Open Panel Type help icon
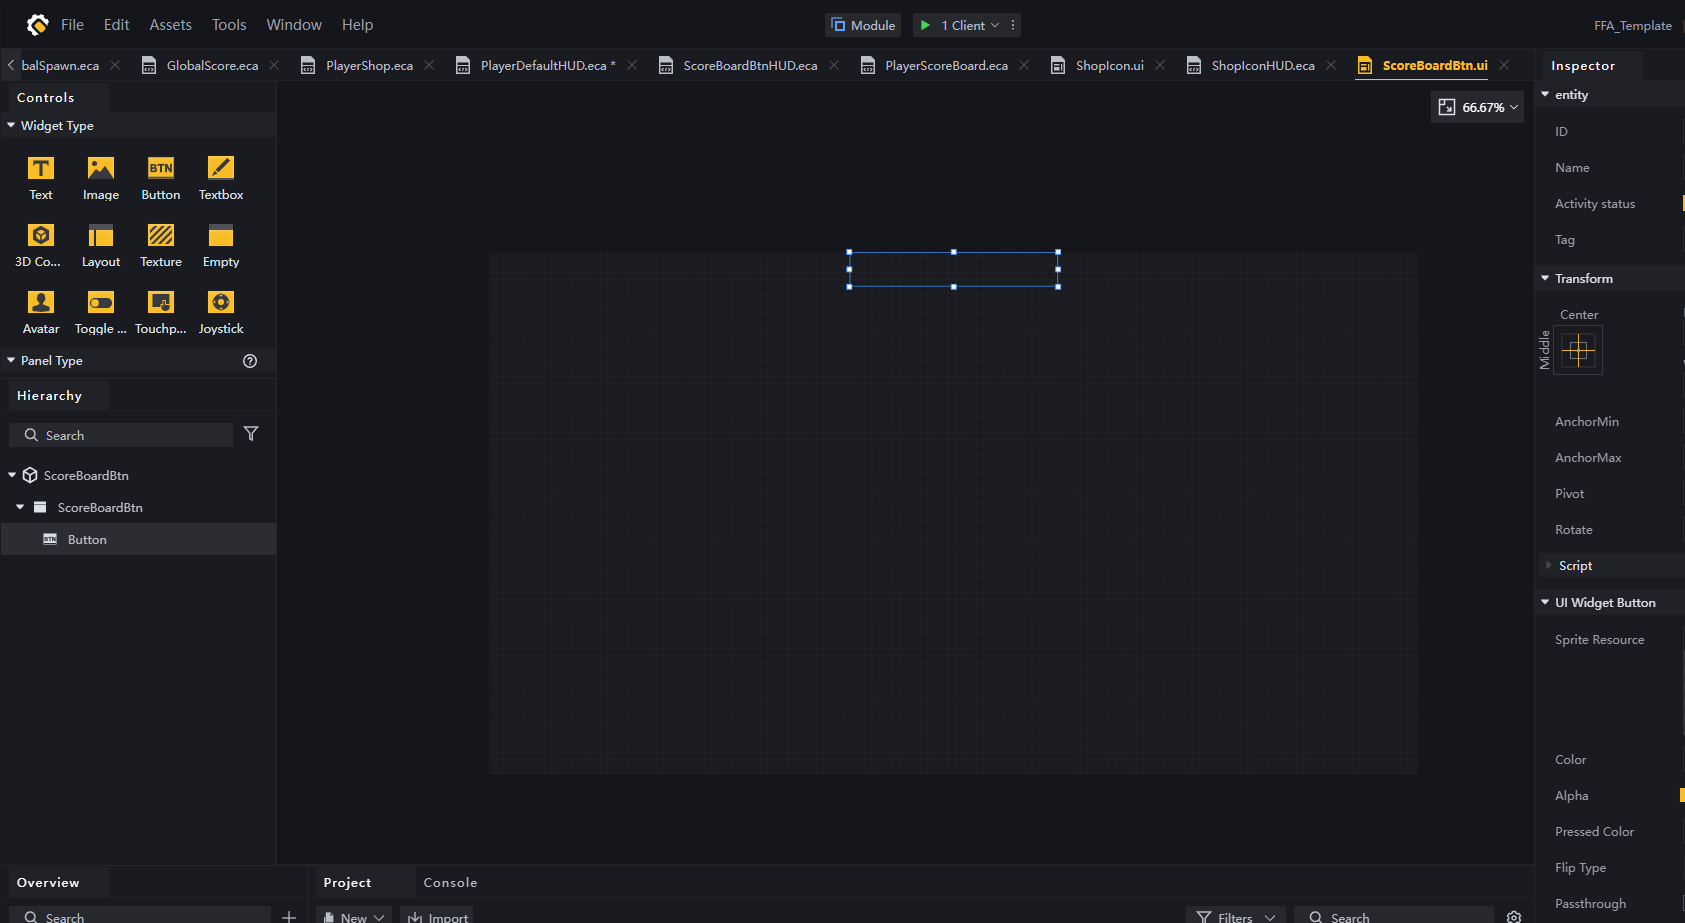This screenshot has width=1685, height=923. point(250,361)
